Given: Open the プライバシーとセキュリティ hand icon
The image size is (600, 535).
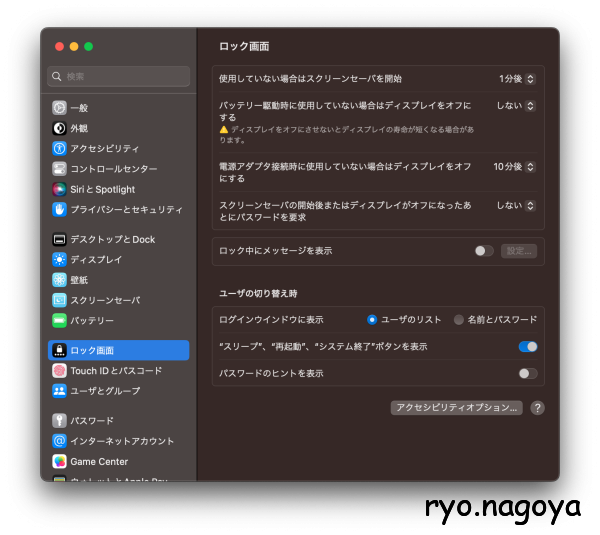Looking at the screenshot, I should point(60,209).
